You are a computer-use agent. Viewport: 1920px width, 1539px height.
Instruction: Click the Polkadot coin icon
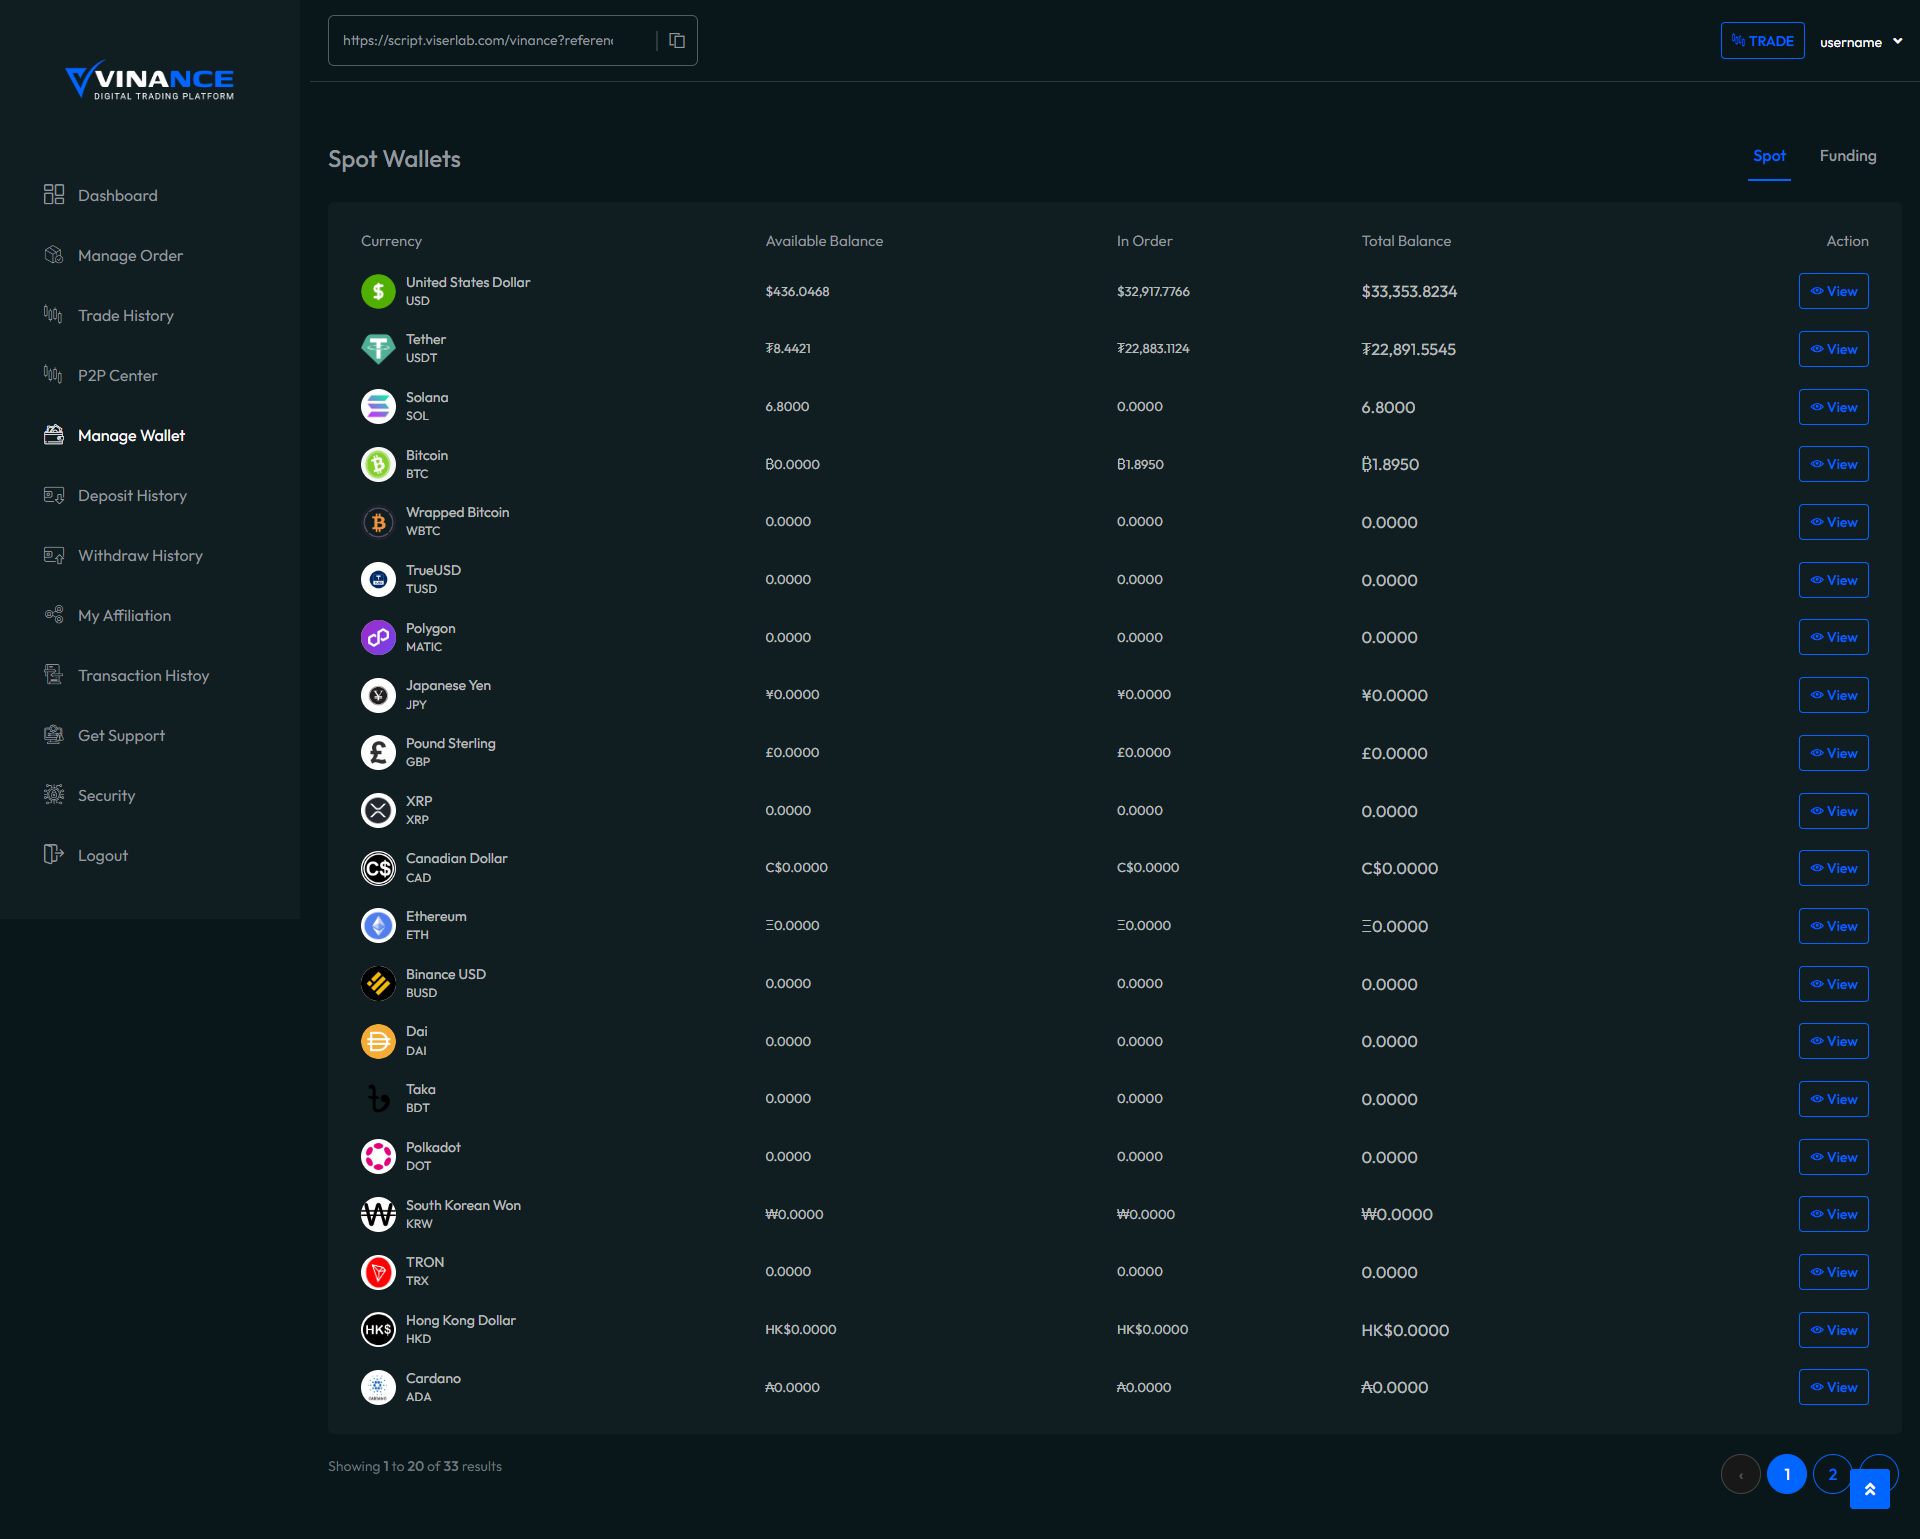(378, 1157)
